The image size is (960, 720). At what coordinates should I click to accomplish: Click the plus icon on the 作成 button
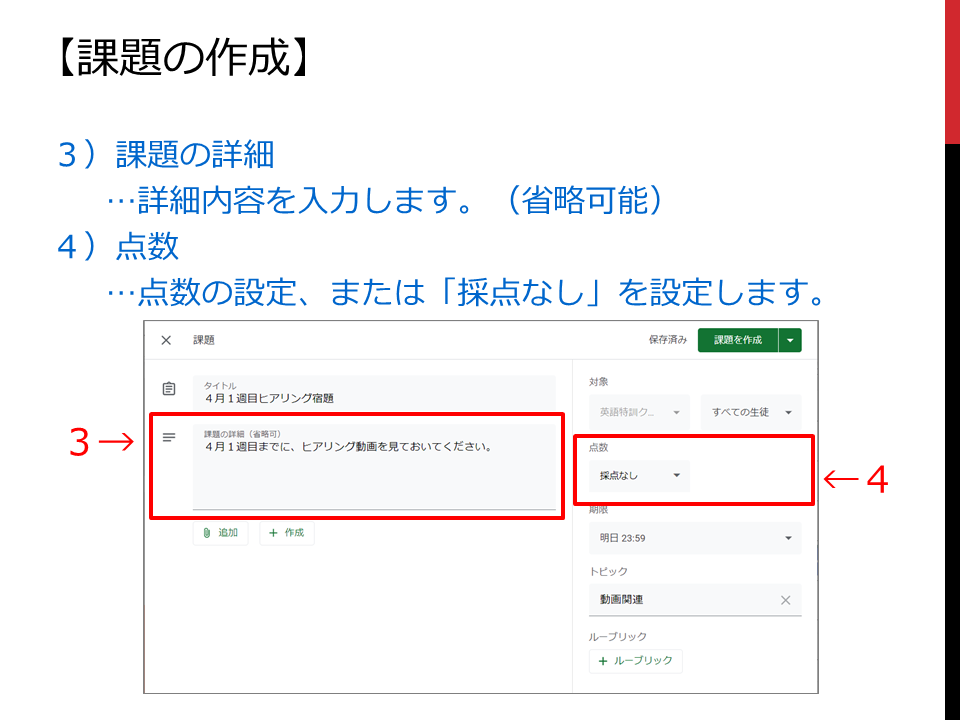click(273, 533)
